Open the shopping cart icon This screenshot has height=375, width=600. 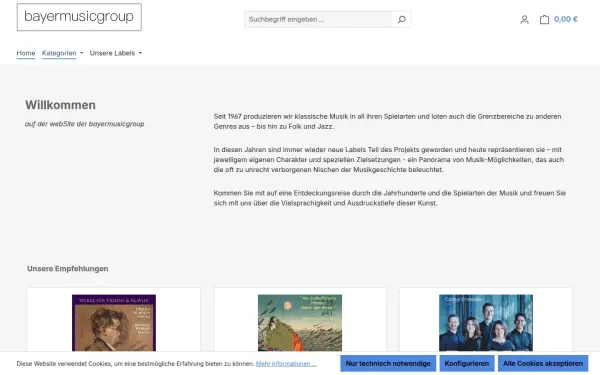click(x=544, y=20)
